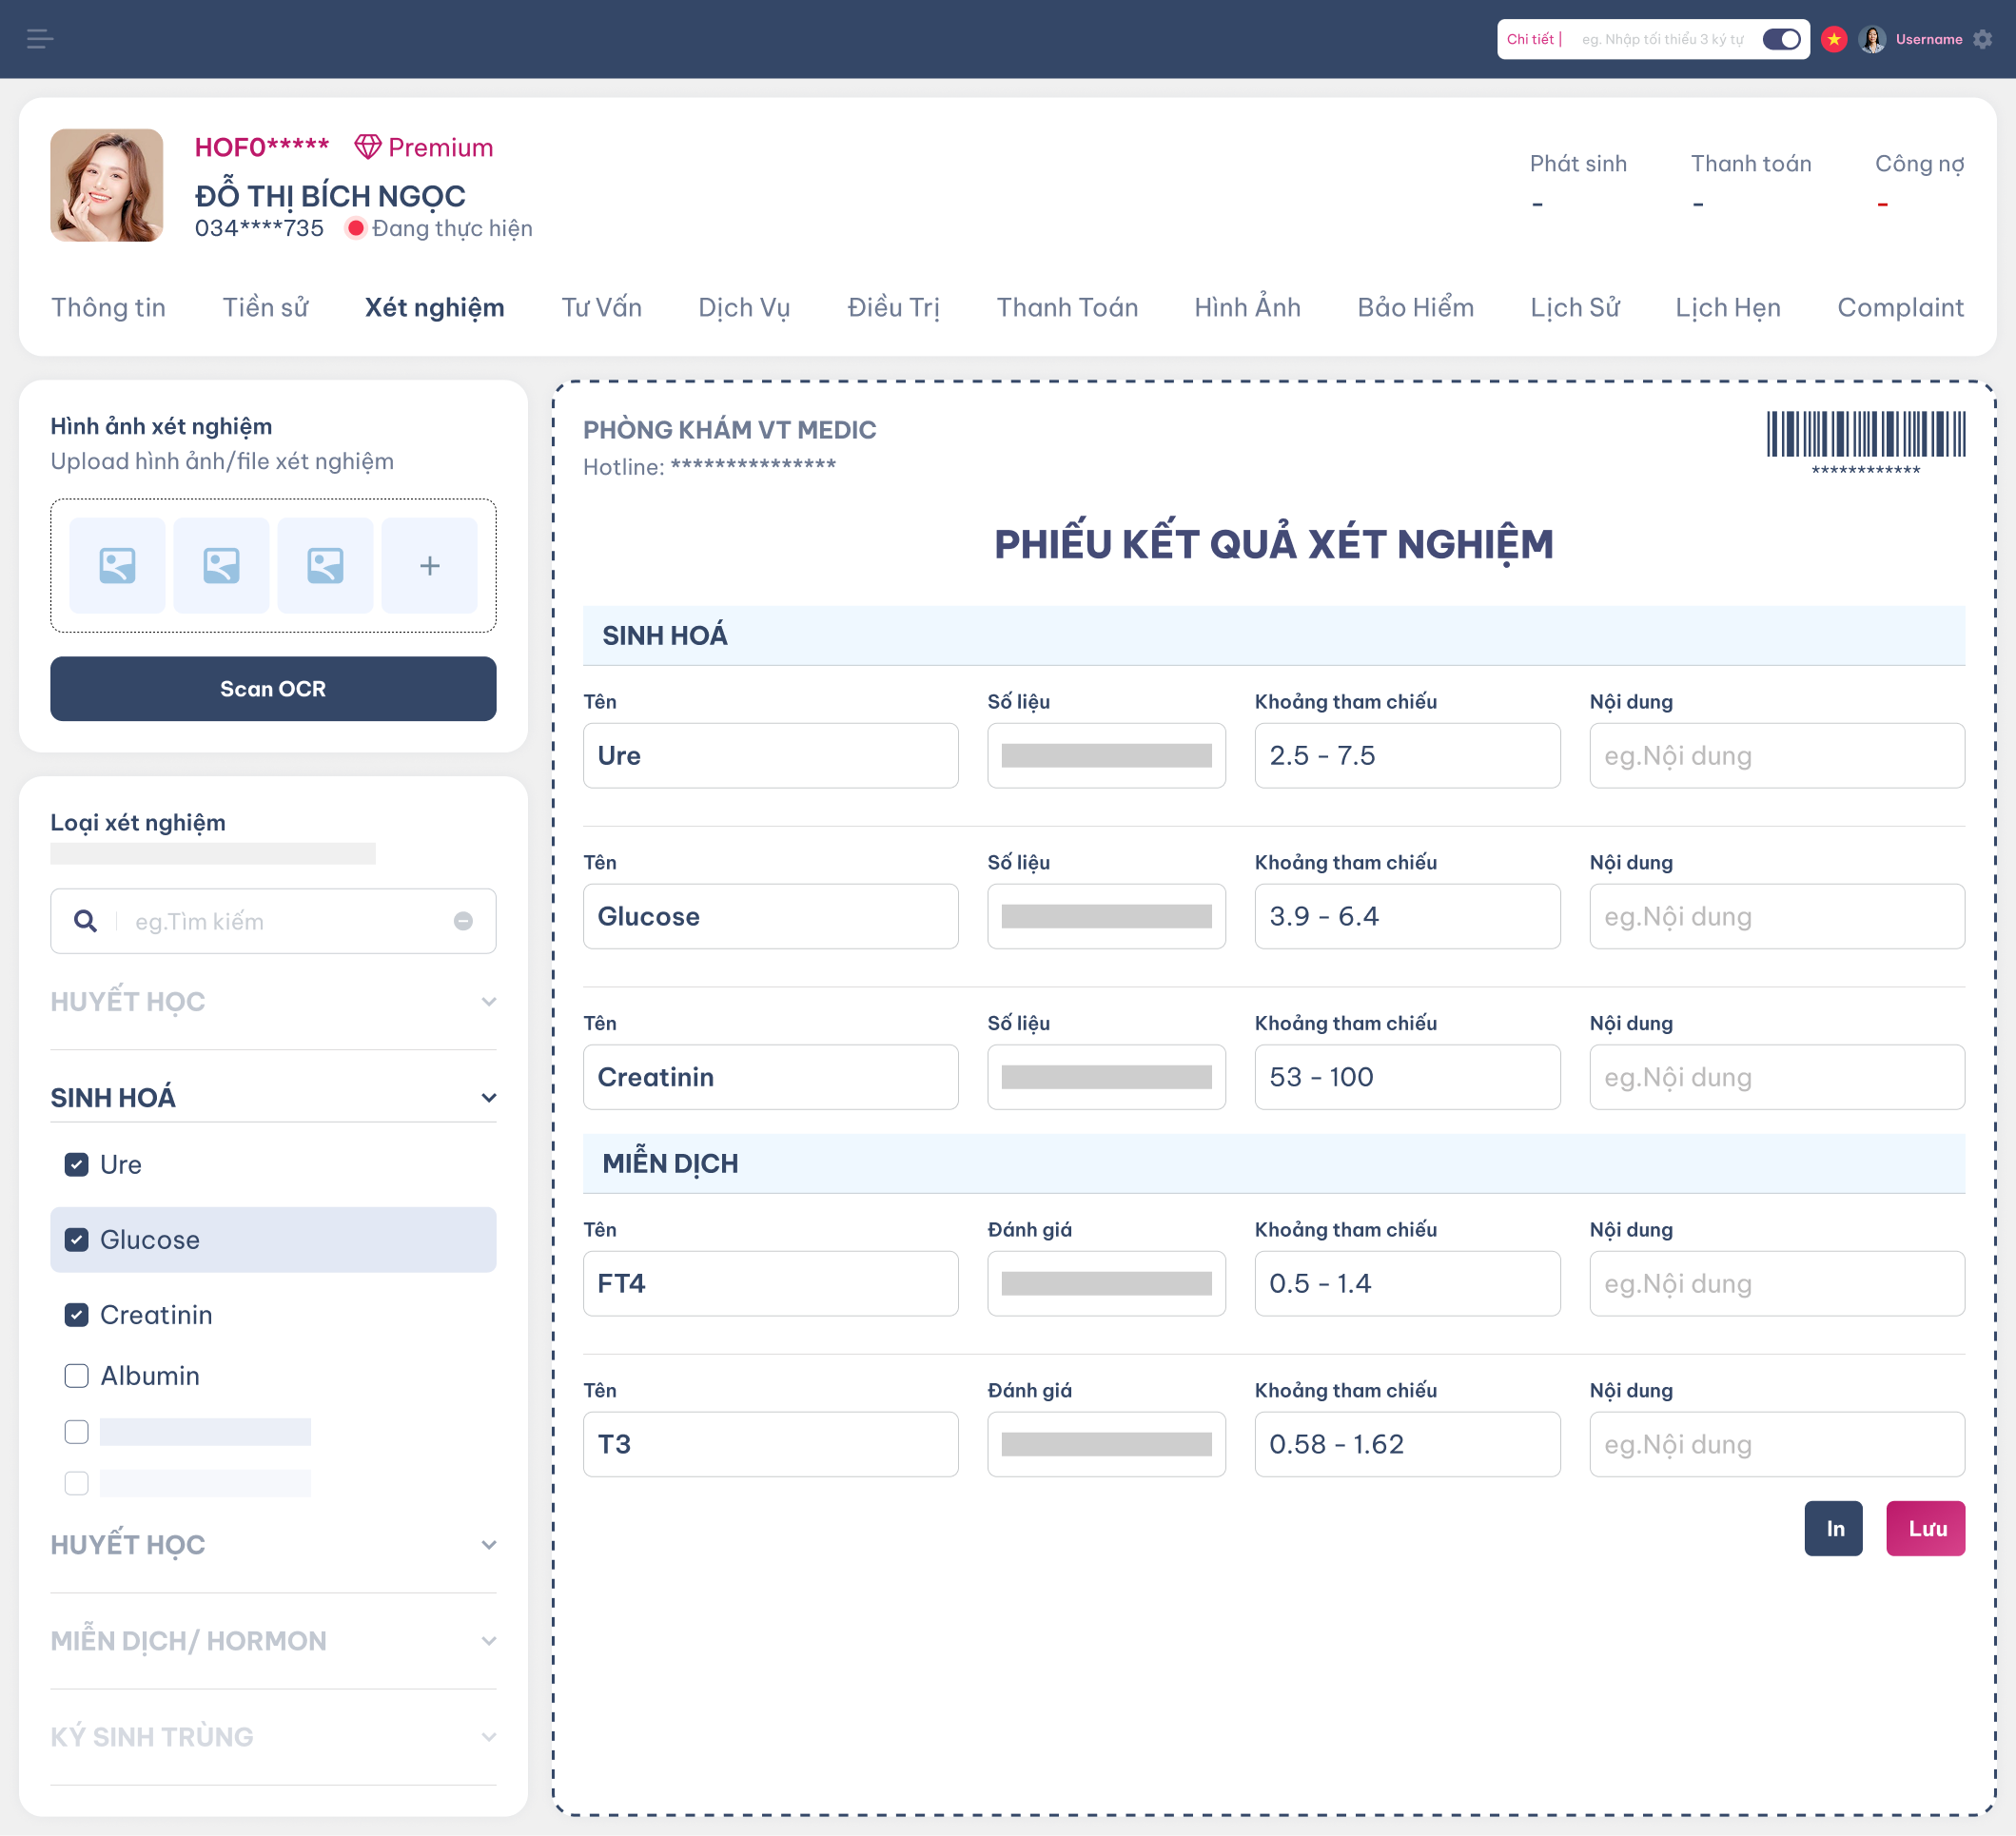
Task: Click the plus icon to add image
Action: 429,566
